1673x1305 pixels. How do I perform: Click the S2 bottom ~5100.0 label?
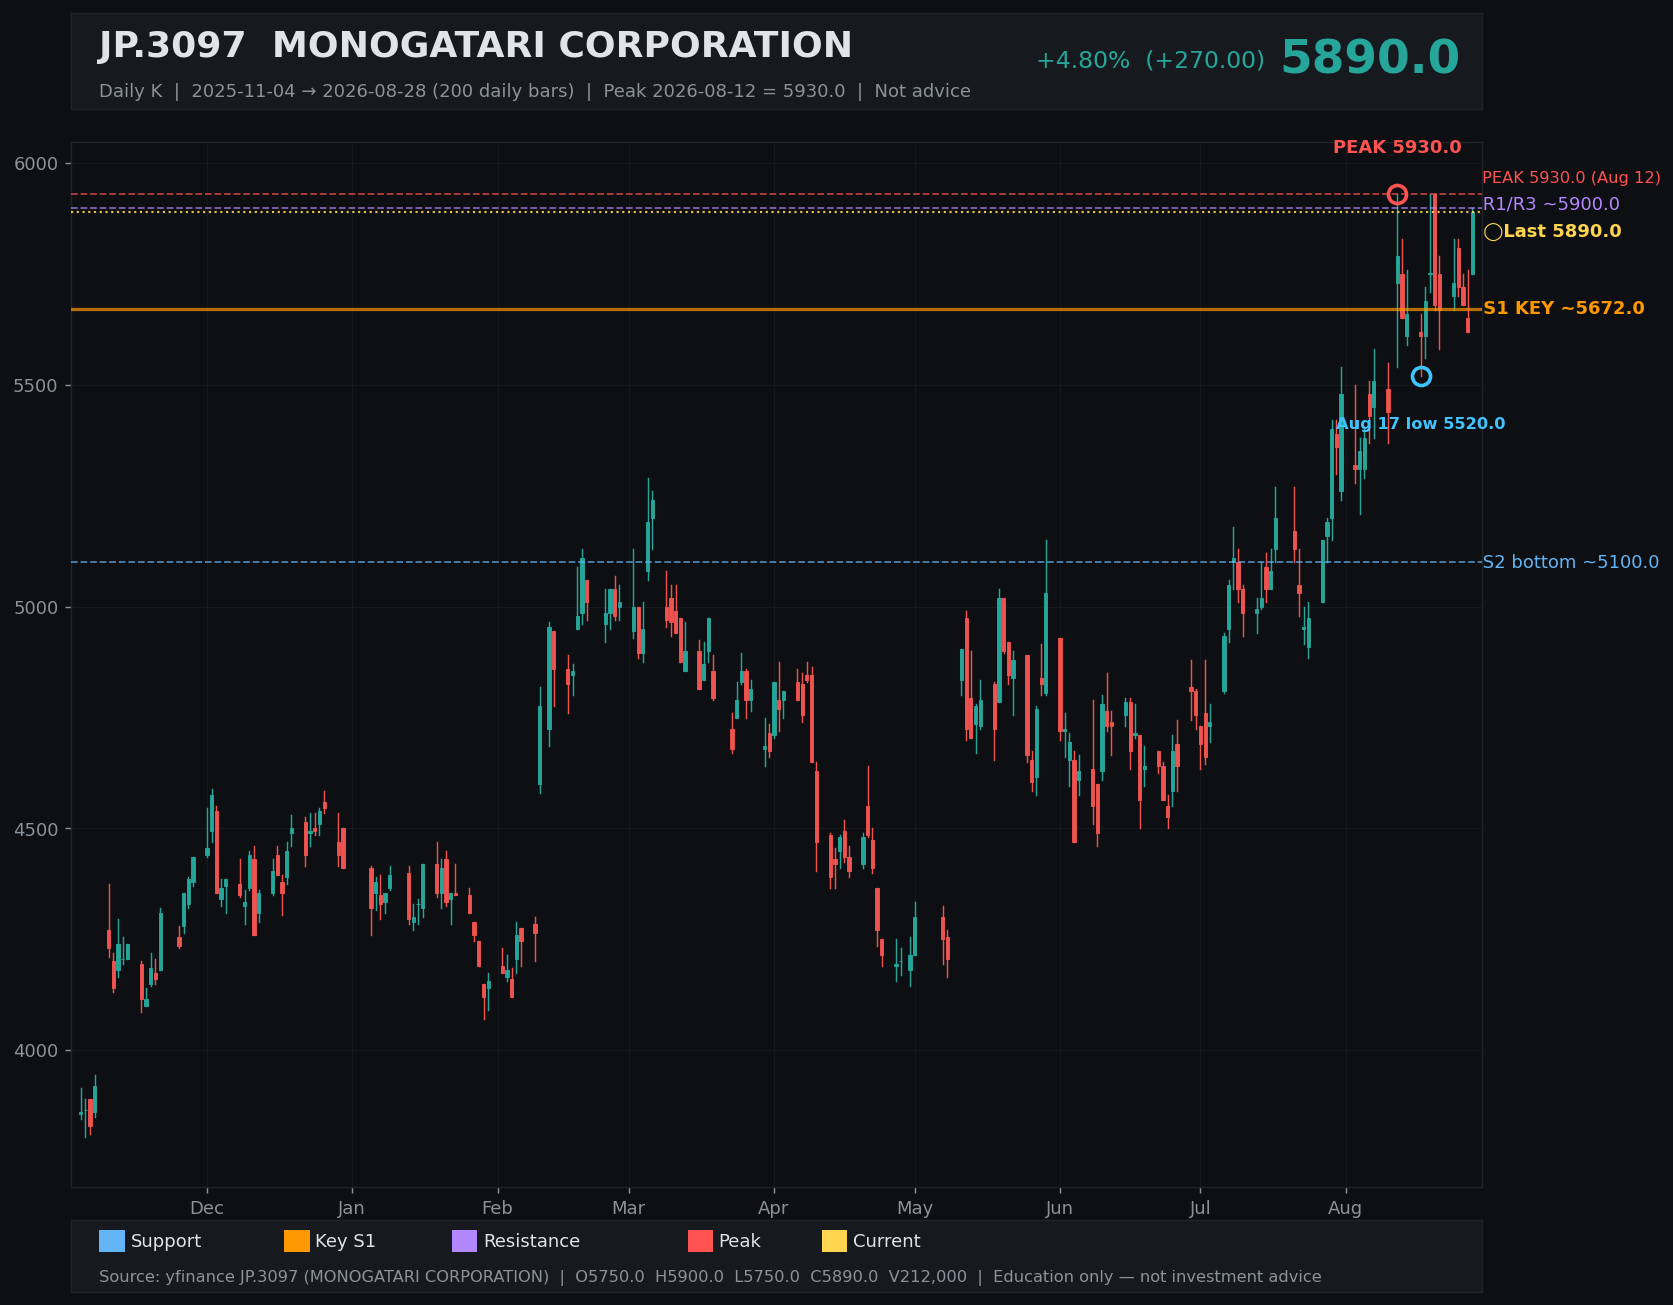pyautogui.click(x=1570, y=562)
